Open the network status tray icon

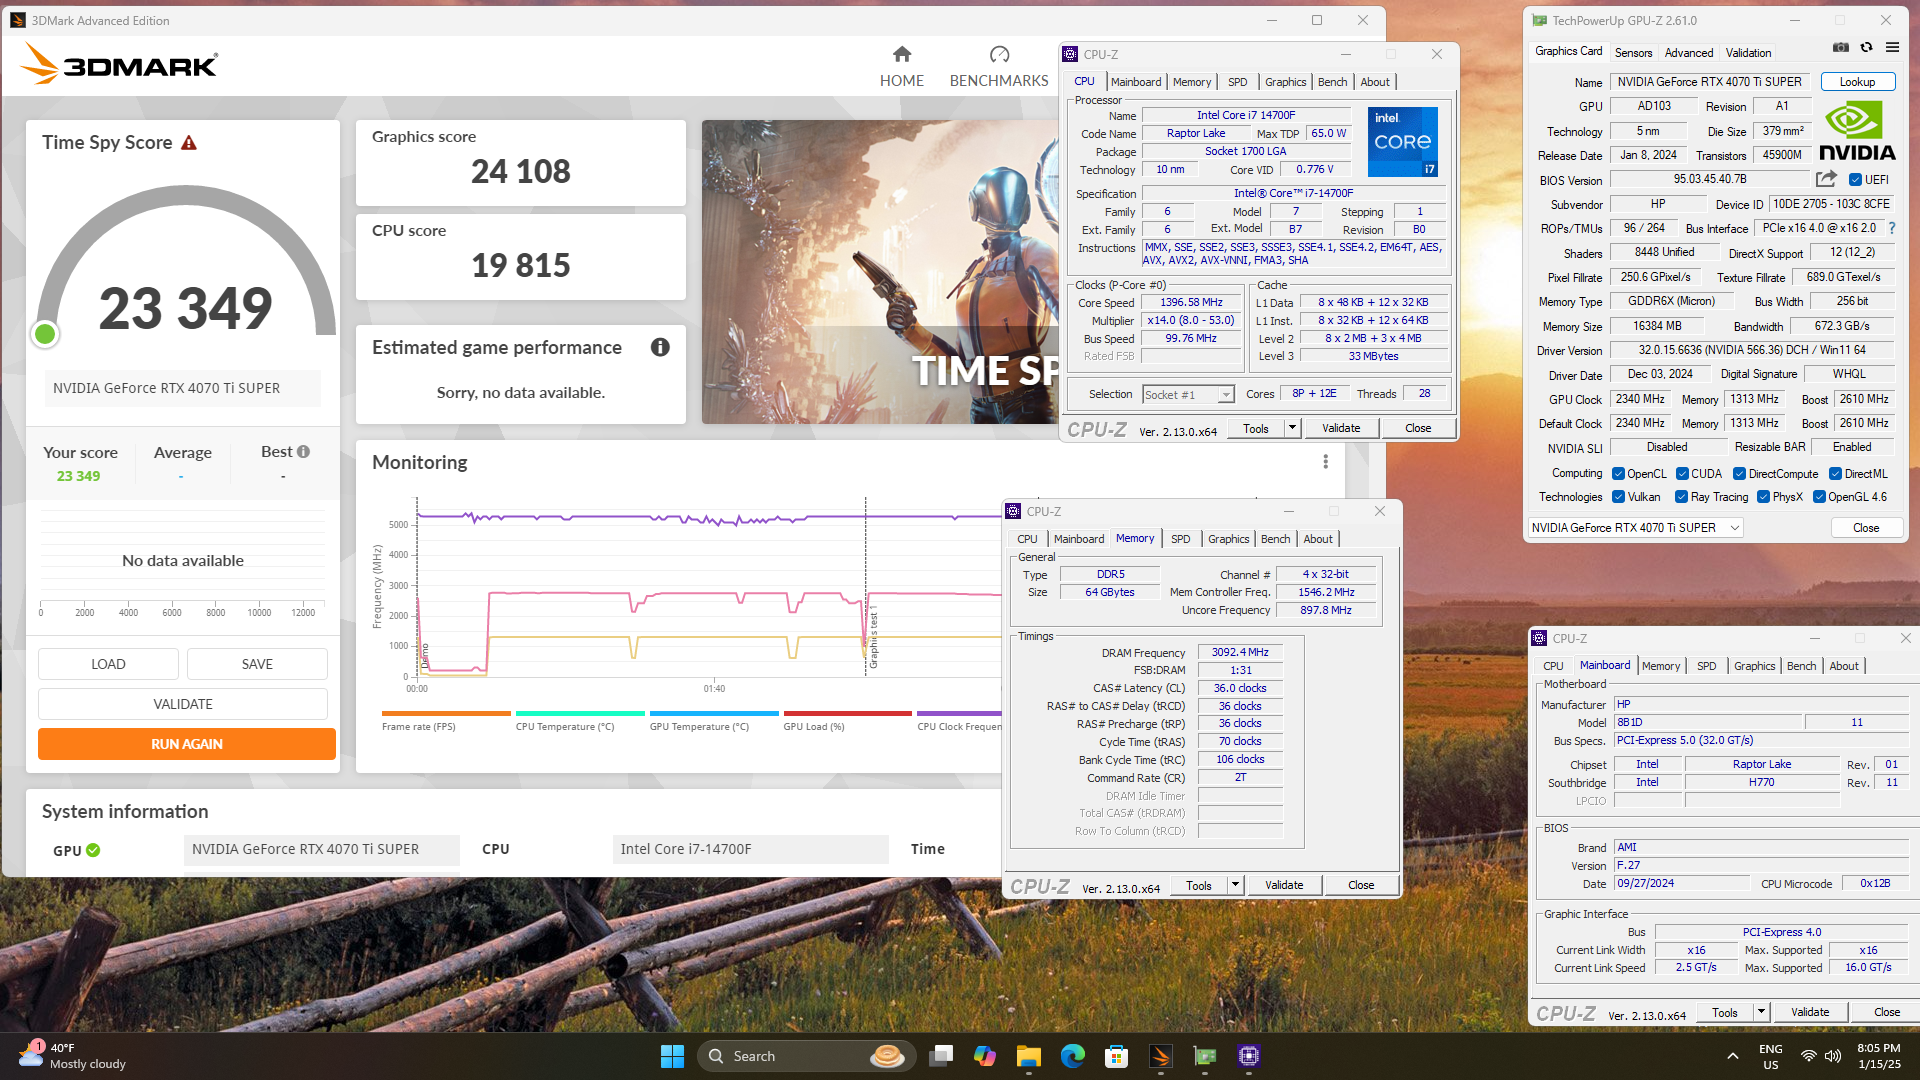1808,1056
